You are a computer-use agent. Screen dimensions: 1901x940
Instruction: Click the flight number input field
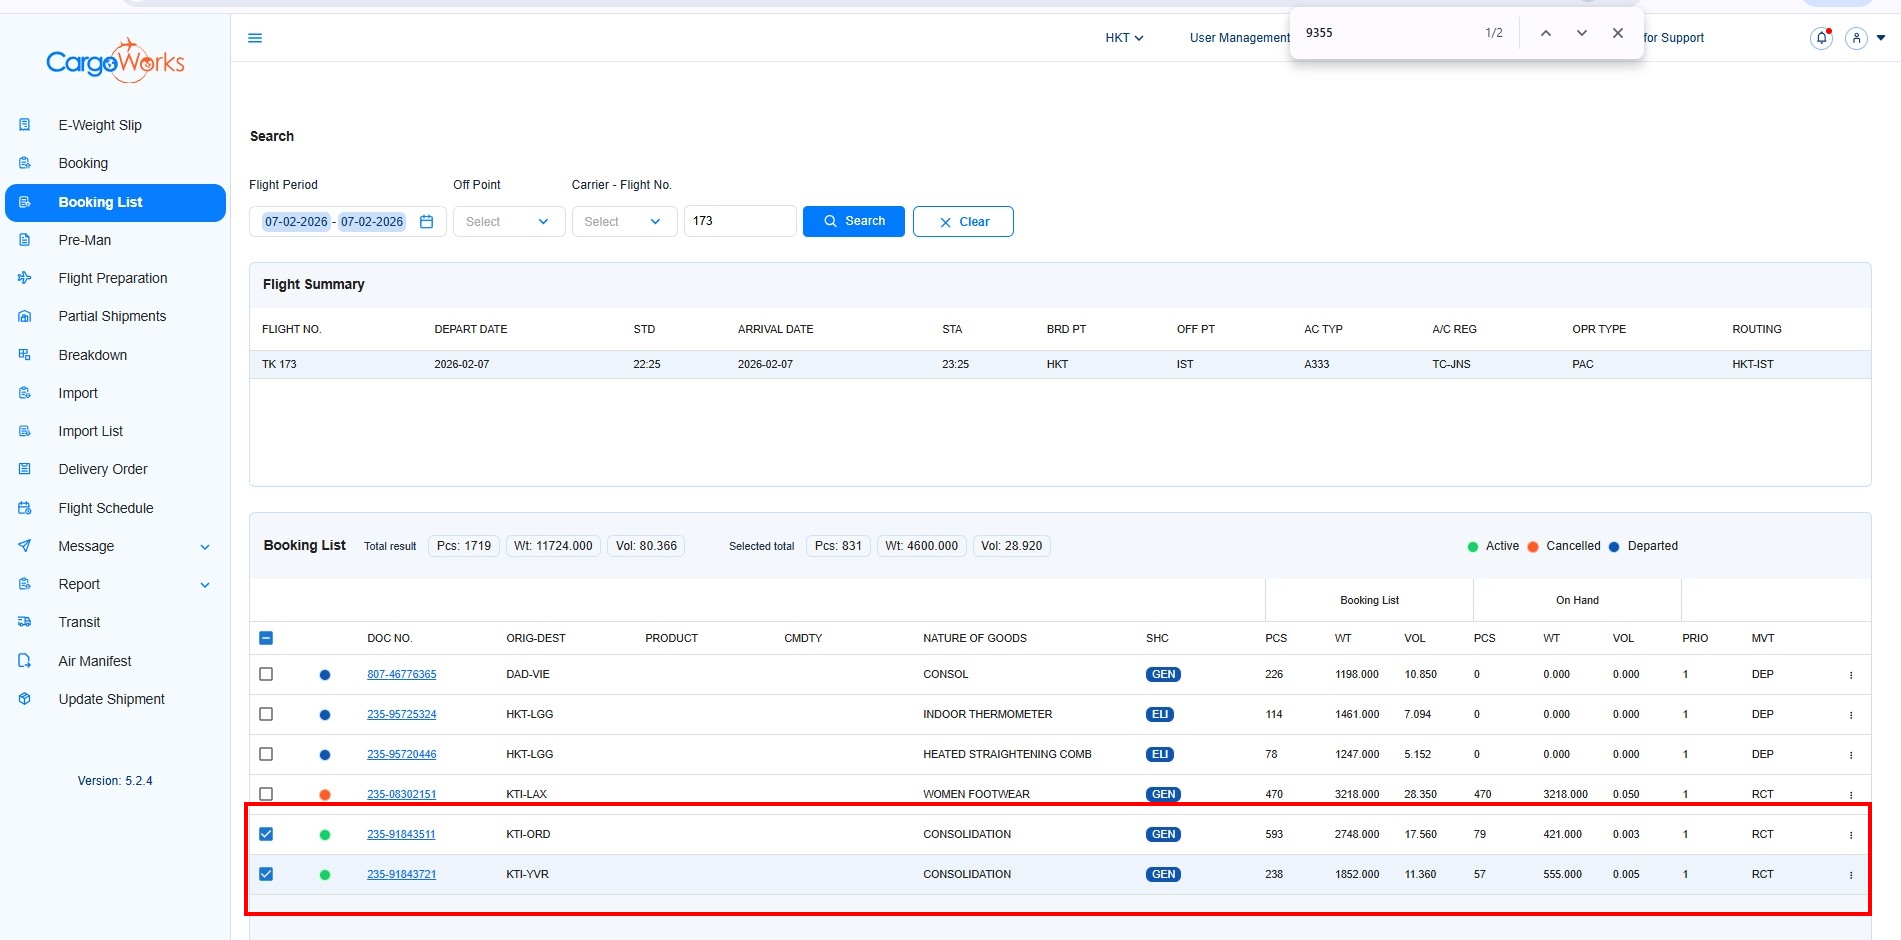[739, 221]
